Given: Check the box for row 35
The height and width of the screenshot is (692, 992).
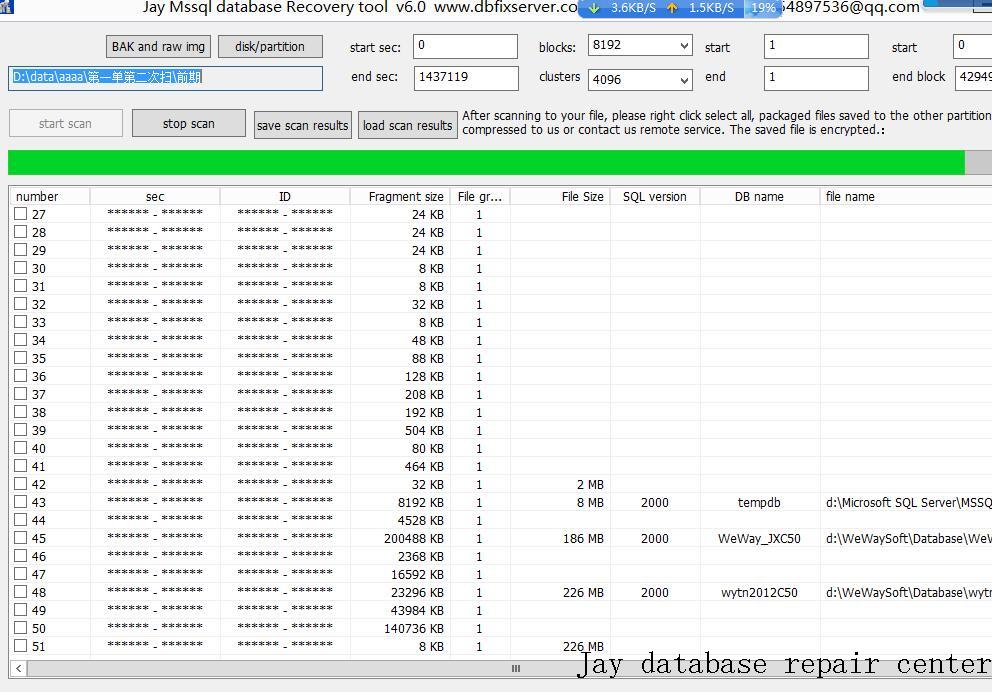Looking at the screenshot, I should coord(21,357).
